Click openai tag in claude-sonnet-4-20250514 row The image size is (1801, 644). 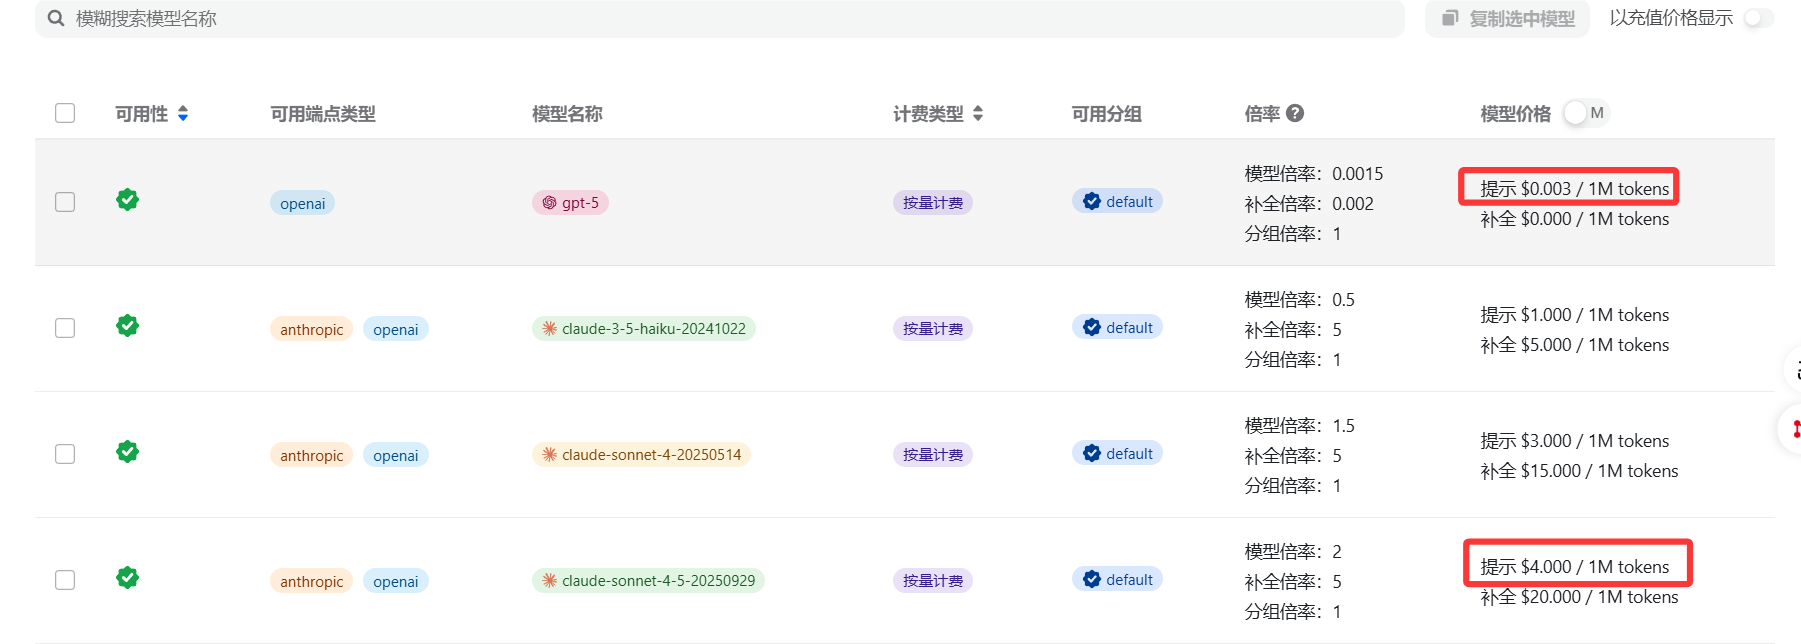click(396, 455)
